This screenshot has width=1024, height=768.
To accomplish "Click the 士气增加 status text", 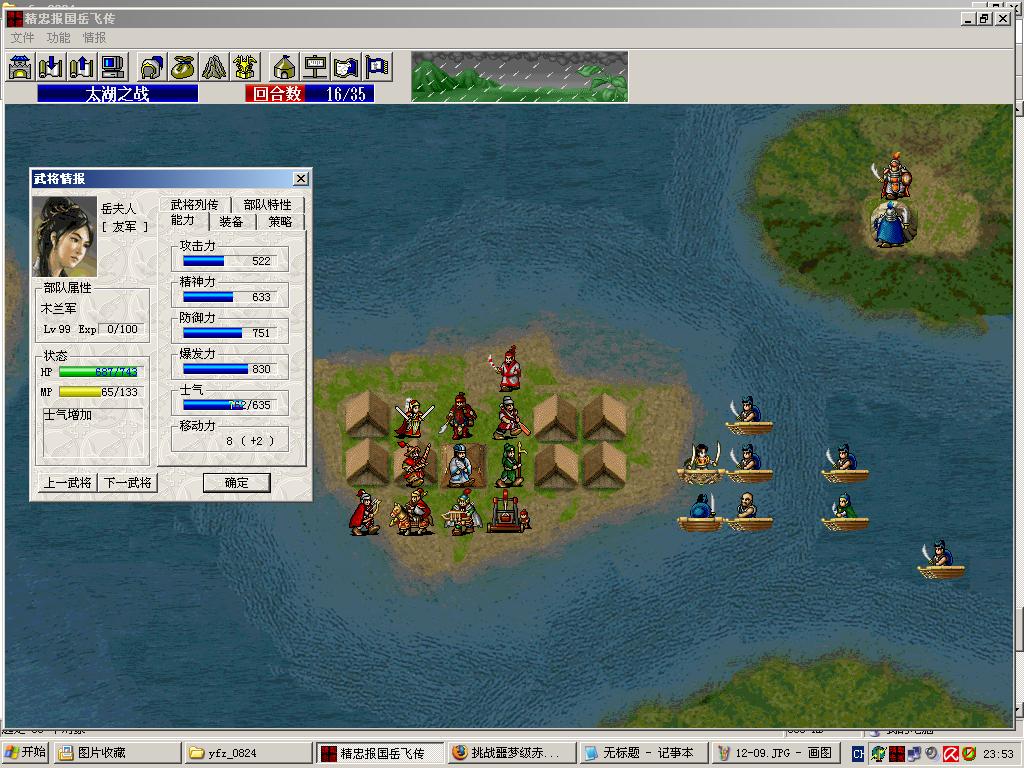I will tap(68, 415).
